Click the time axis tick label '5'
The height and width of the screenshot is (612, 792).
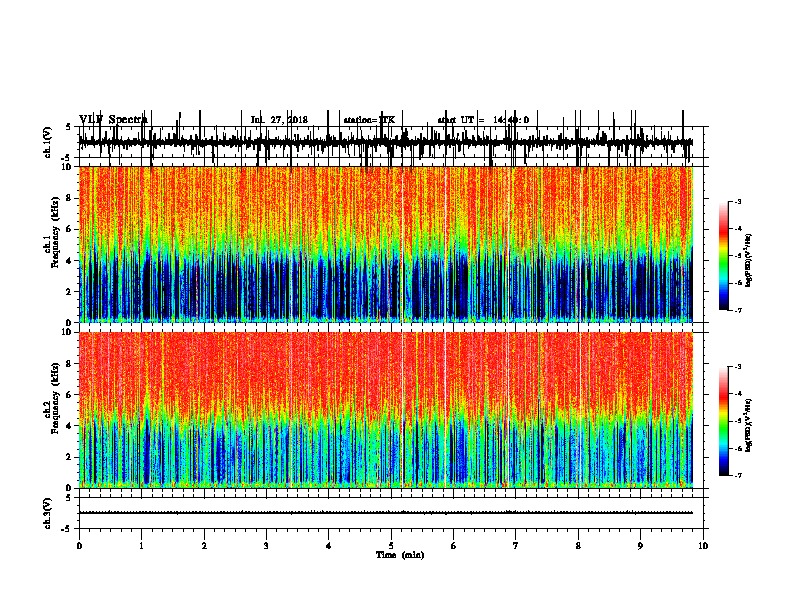(391, 546)
